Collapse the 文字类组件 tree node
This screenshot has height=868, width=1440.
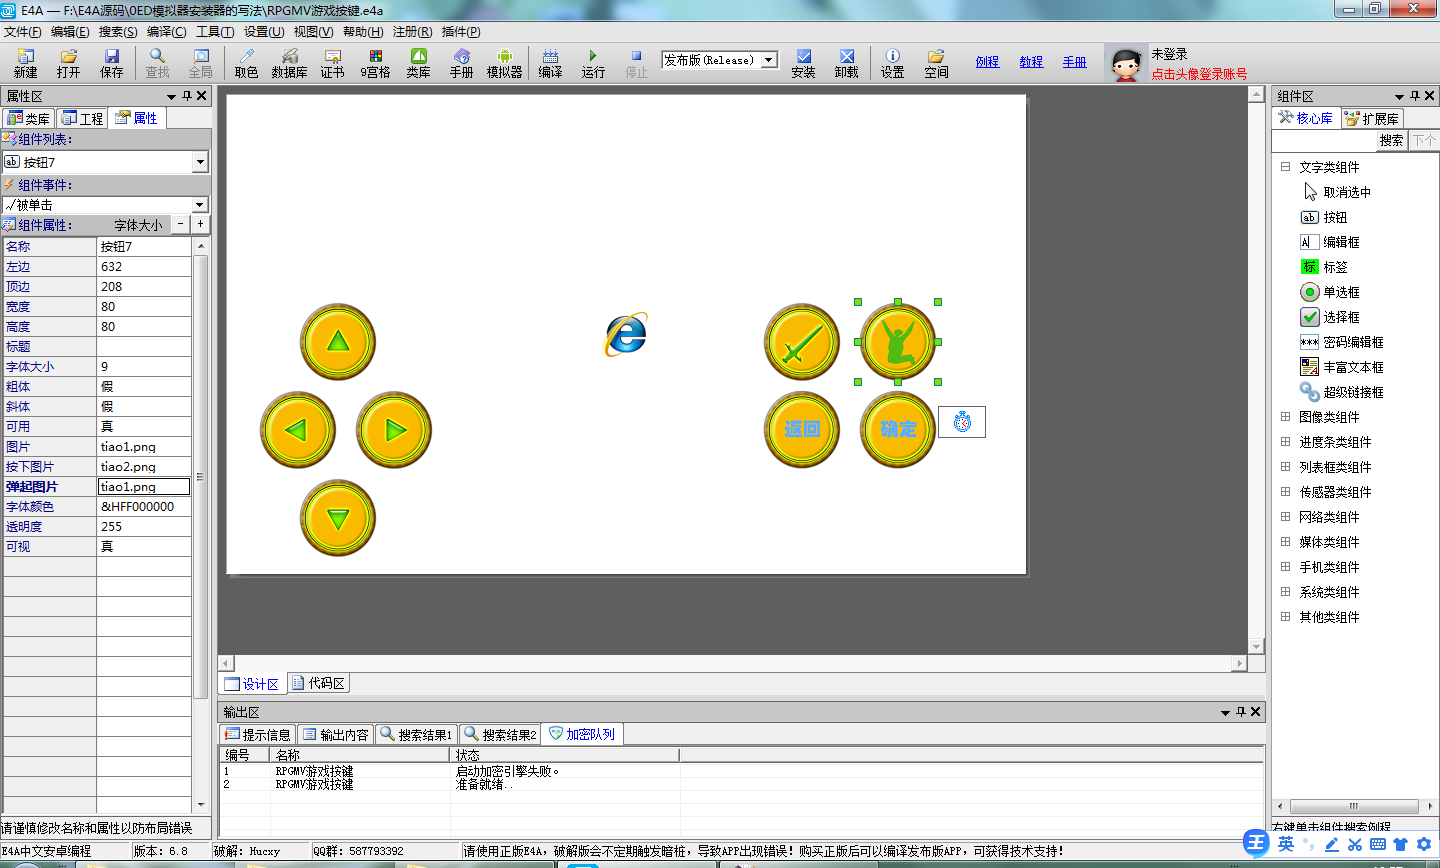pyautogui.click(x=1285, y=167)
